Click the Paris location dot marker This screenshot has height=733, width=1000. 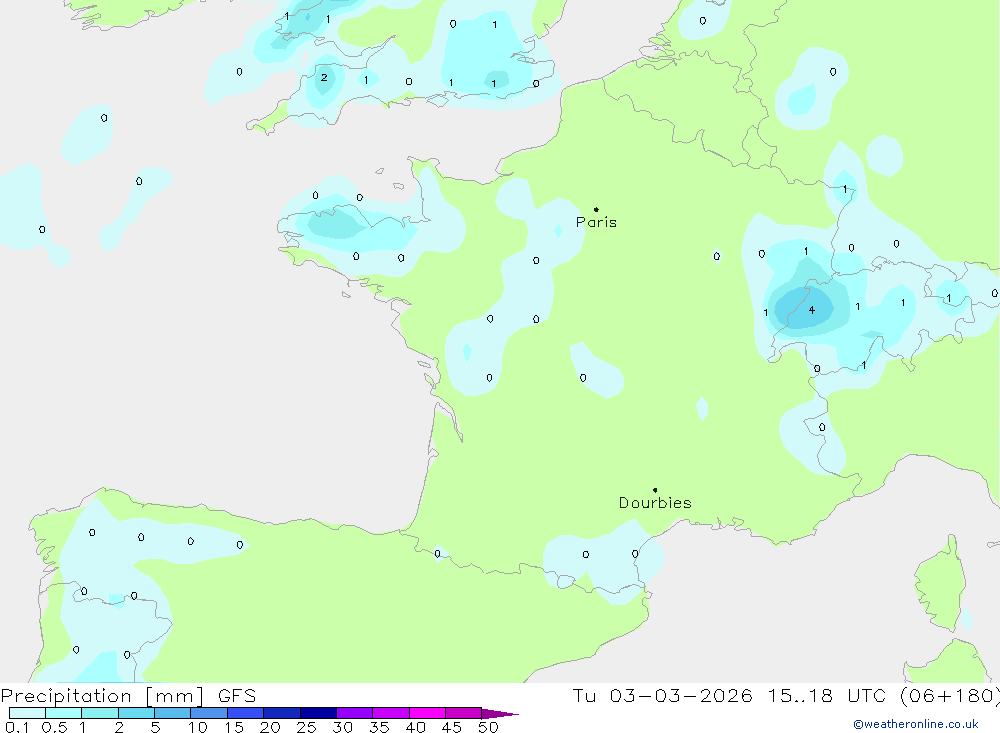[596, 209]
